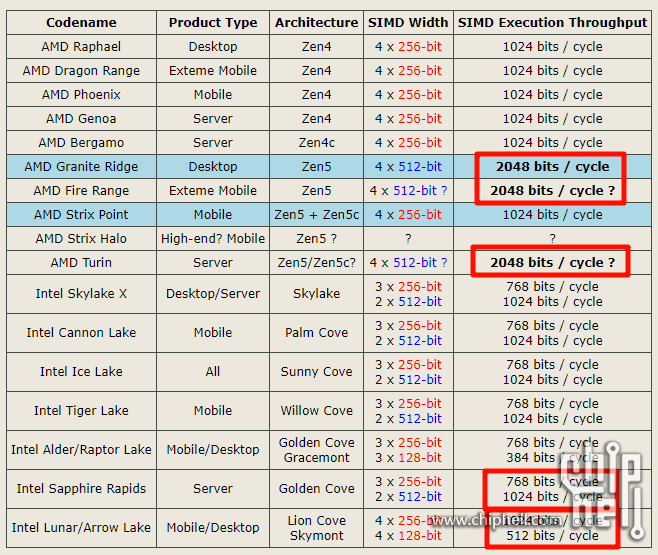Click the AMD Strix Halo cell
The image size is (658, 555).
pyautogui.click(x=81, y=238)
